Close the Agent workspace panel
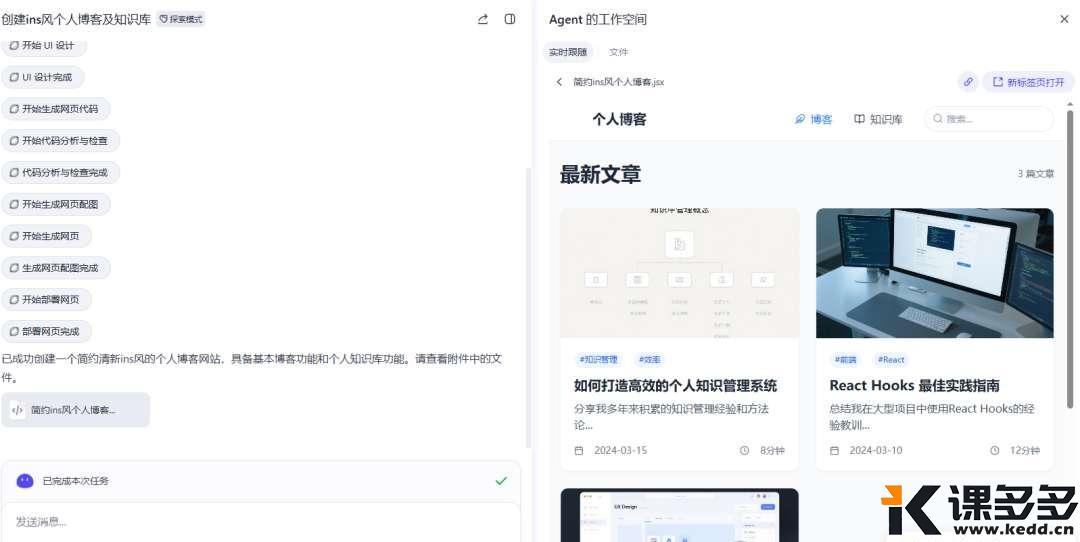1080x542 pixels. click(1064, 19)
